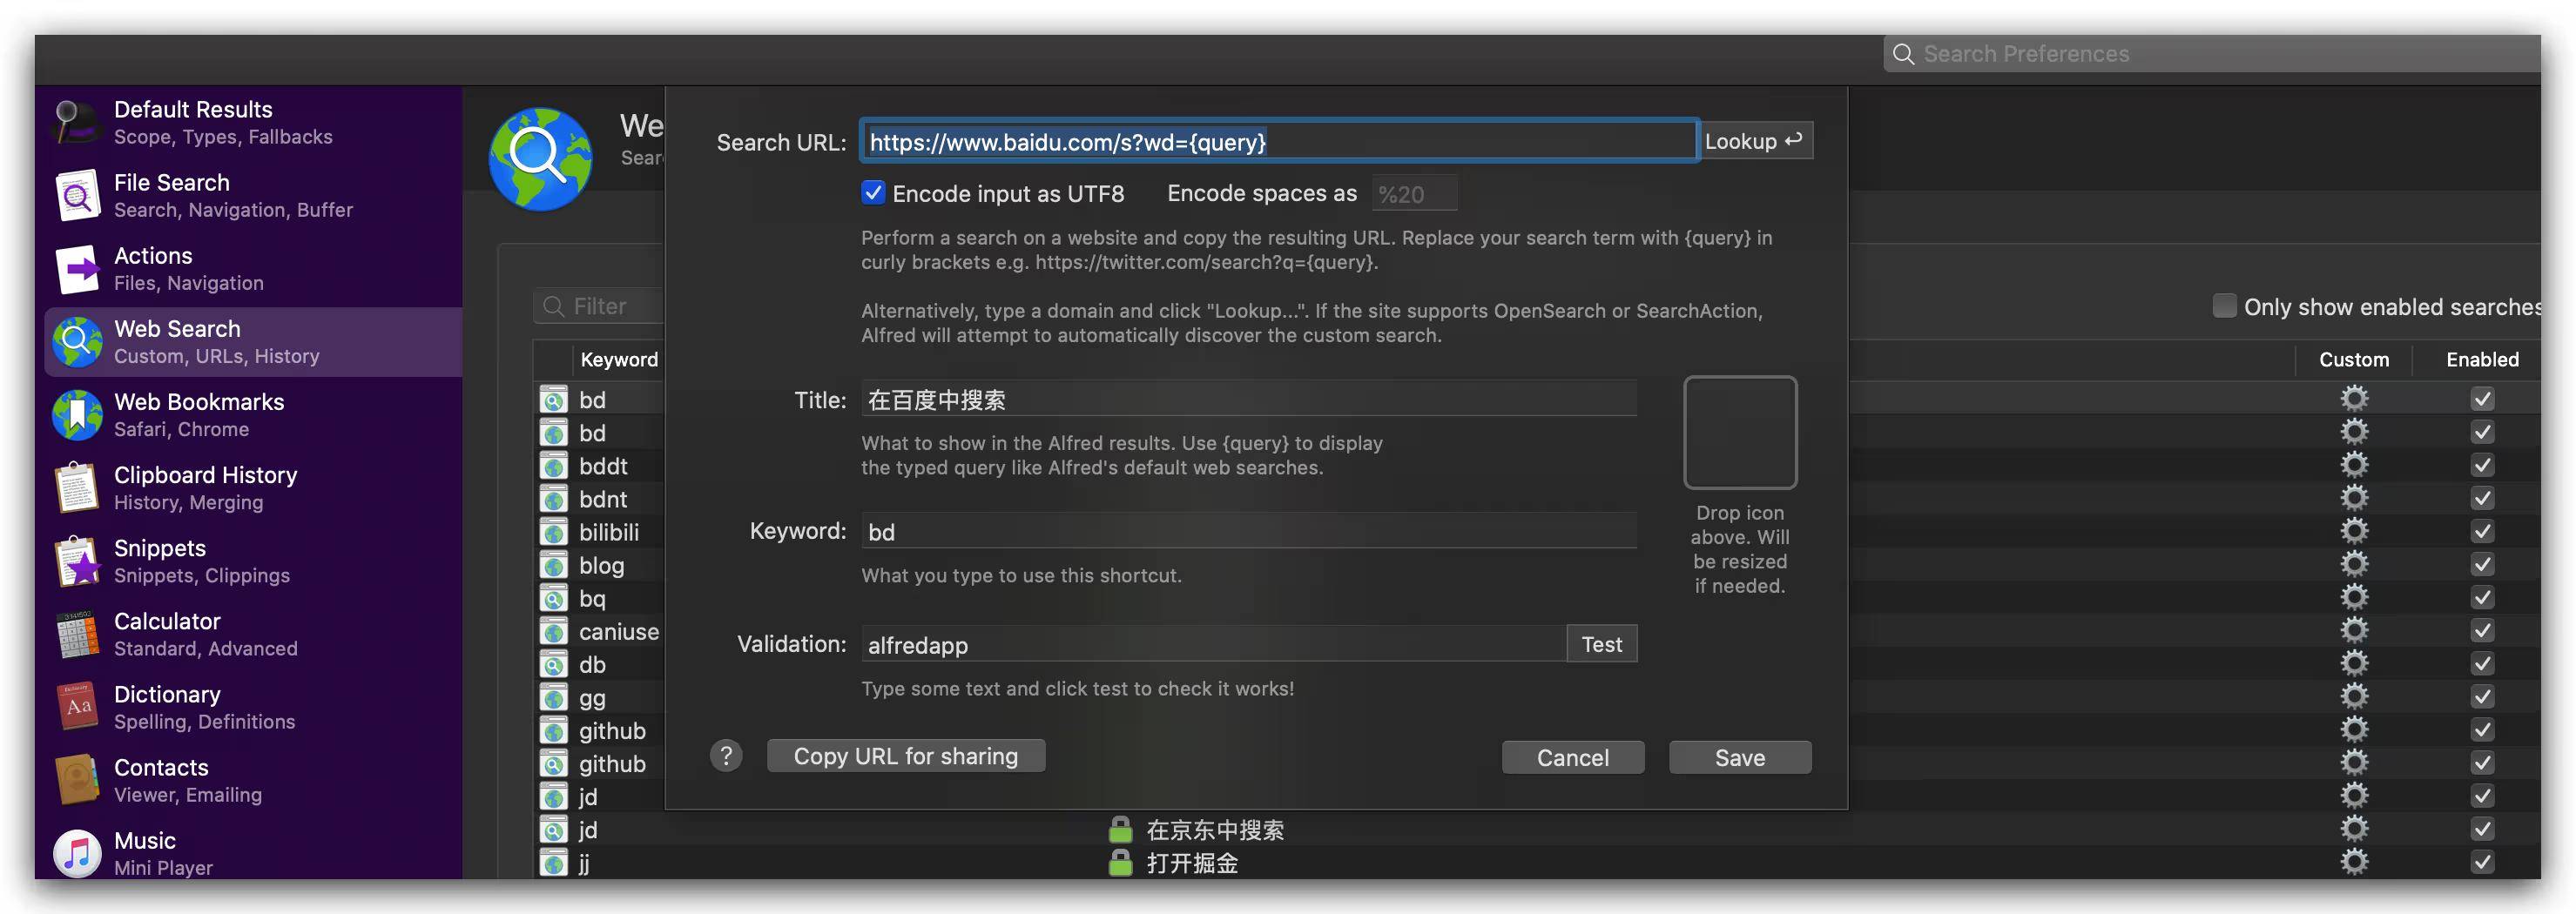This screenshot has width=2576, height=914.
Task: Click the custom gear icon in gg row
Action: tap(2354, 696)
